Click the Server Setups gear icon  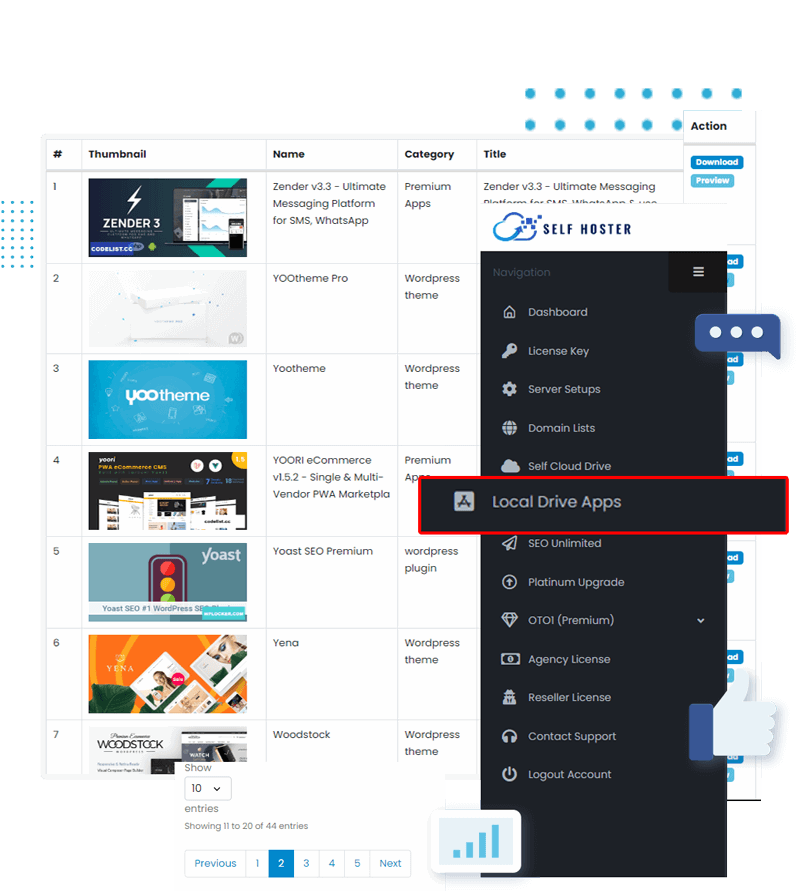click(509, 389)
